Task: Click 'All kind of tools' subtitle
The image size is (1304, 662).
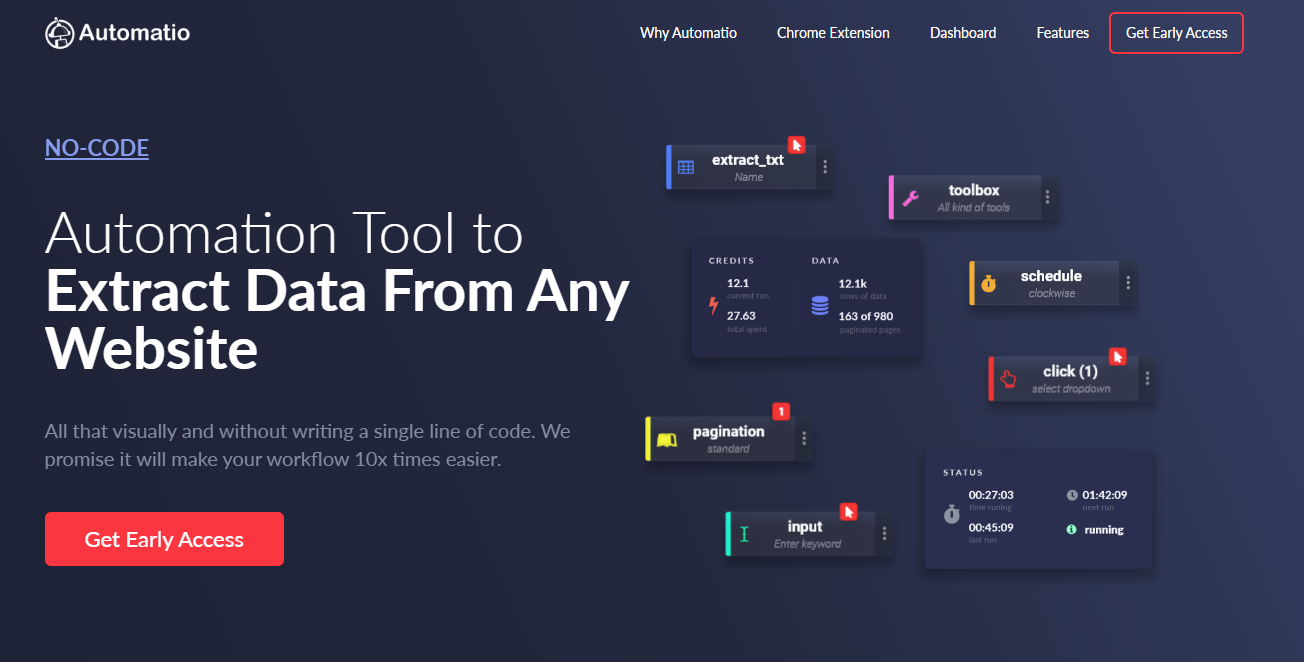Action: [x=974, y=208]
